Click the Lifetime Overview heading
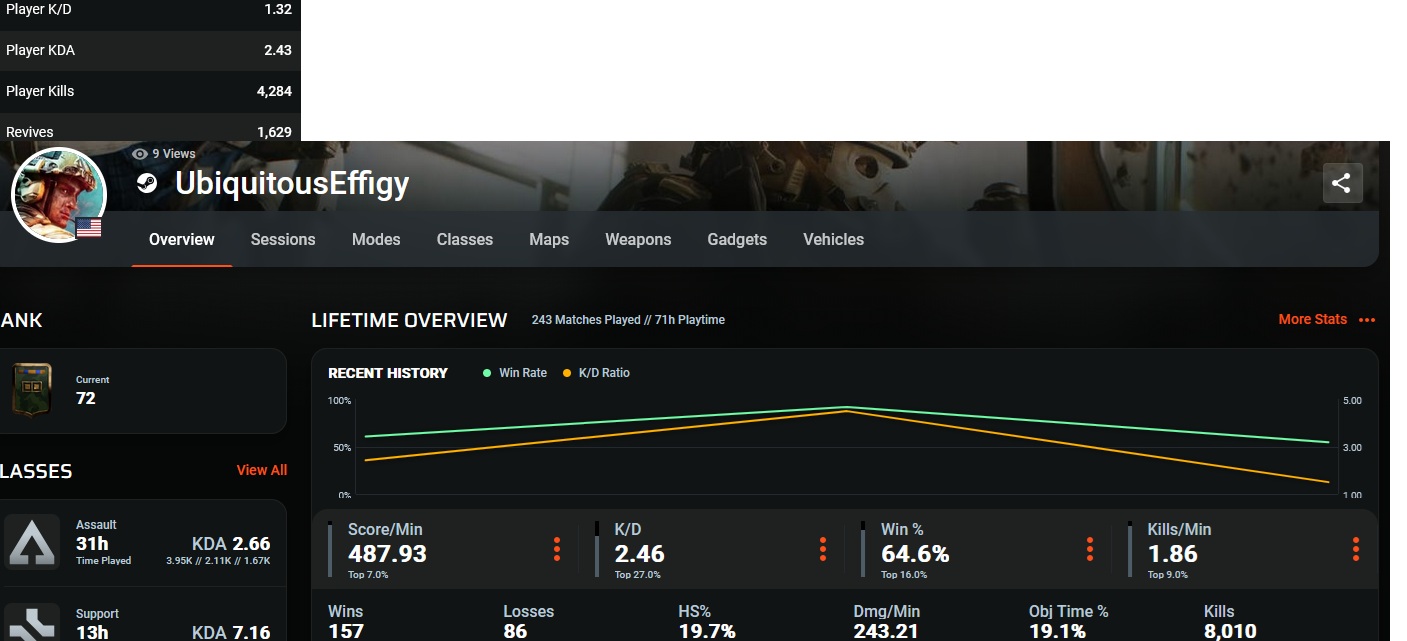This screenshot has width=1407, height=641. (x=409, y=320)
